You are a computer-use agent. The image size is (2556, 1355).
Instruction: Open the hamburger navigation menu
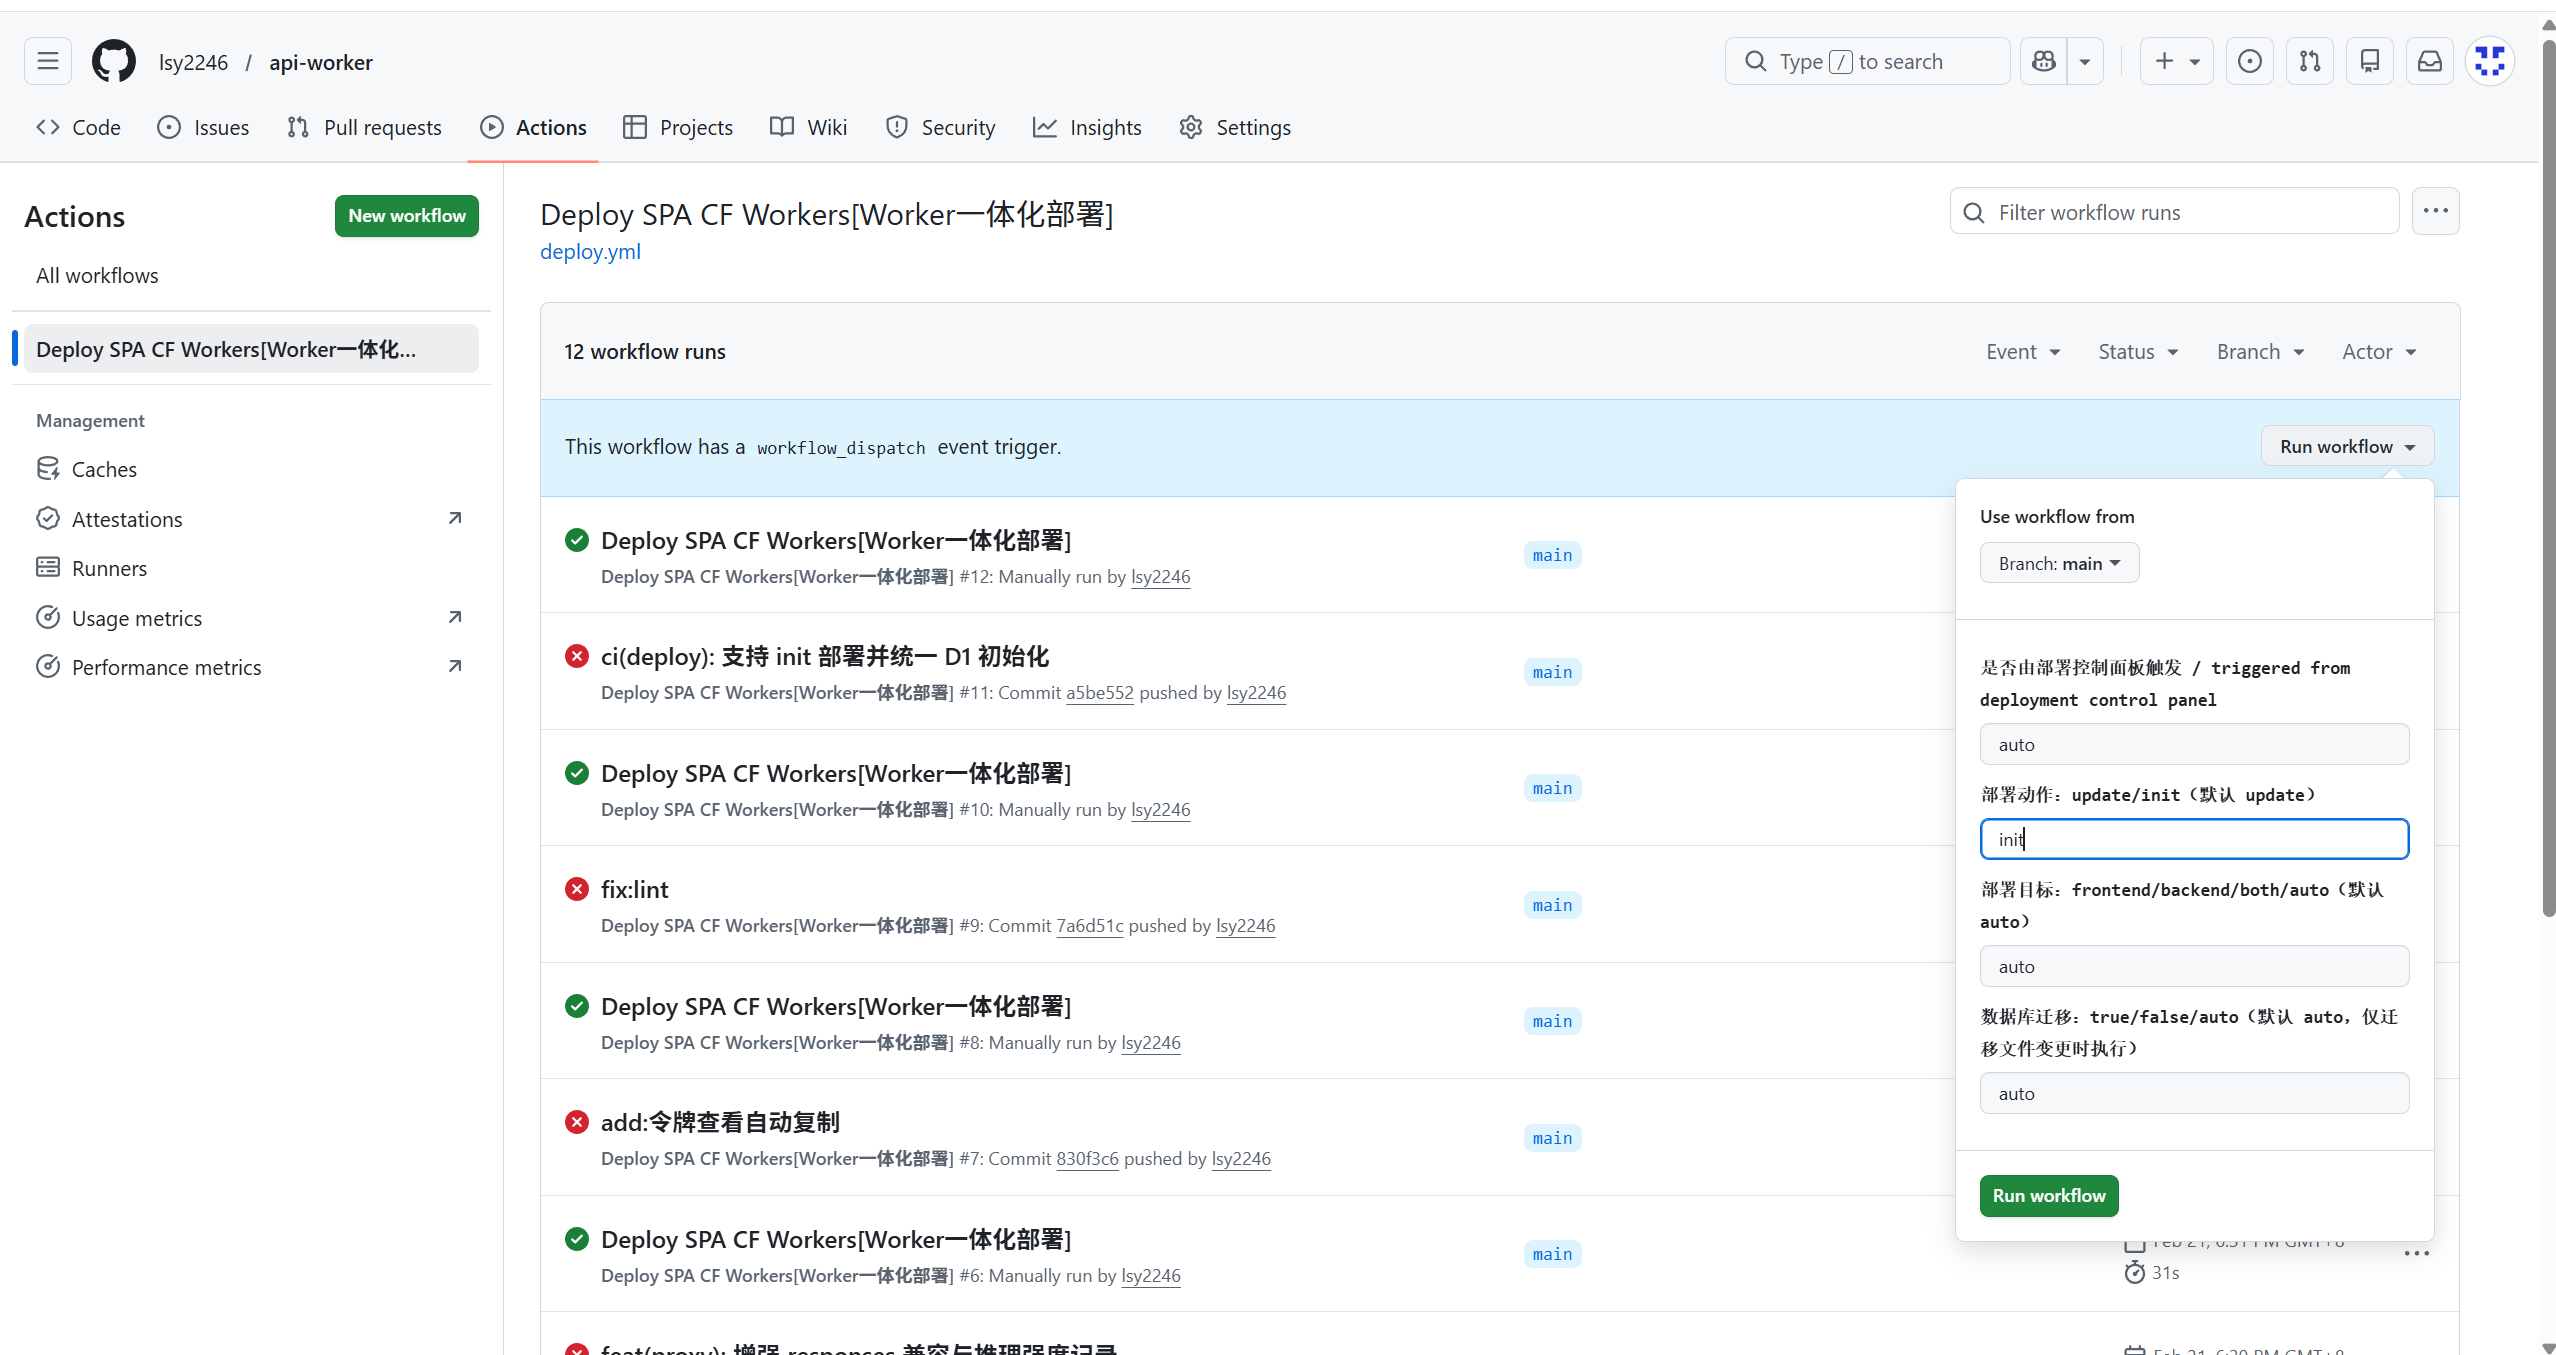point(48,61)
